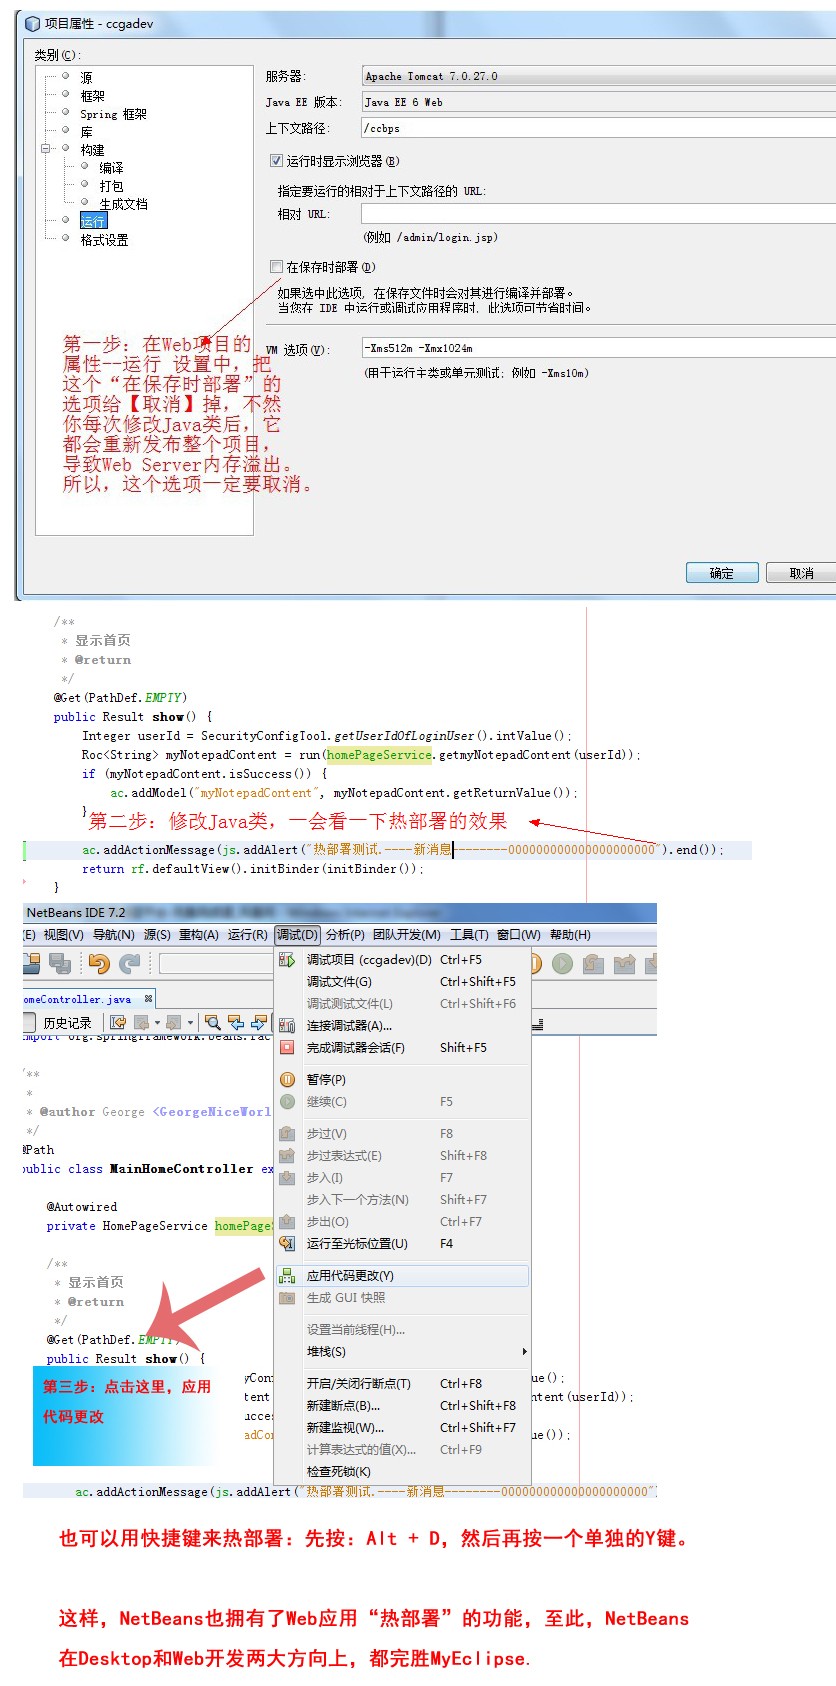Click the Step Over icon in main toolbar
836x1686 pixels.
click(594, 963)
